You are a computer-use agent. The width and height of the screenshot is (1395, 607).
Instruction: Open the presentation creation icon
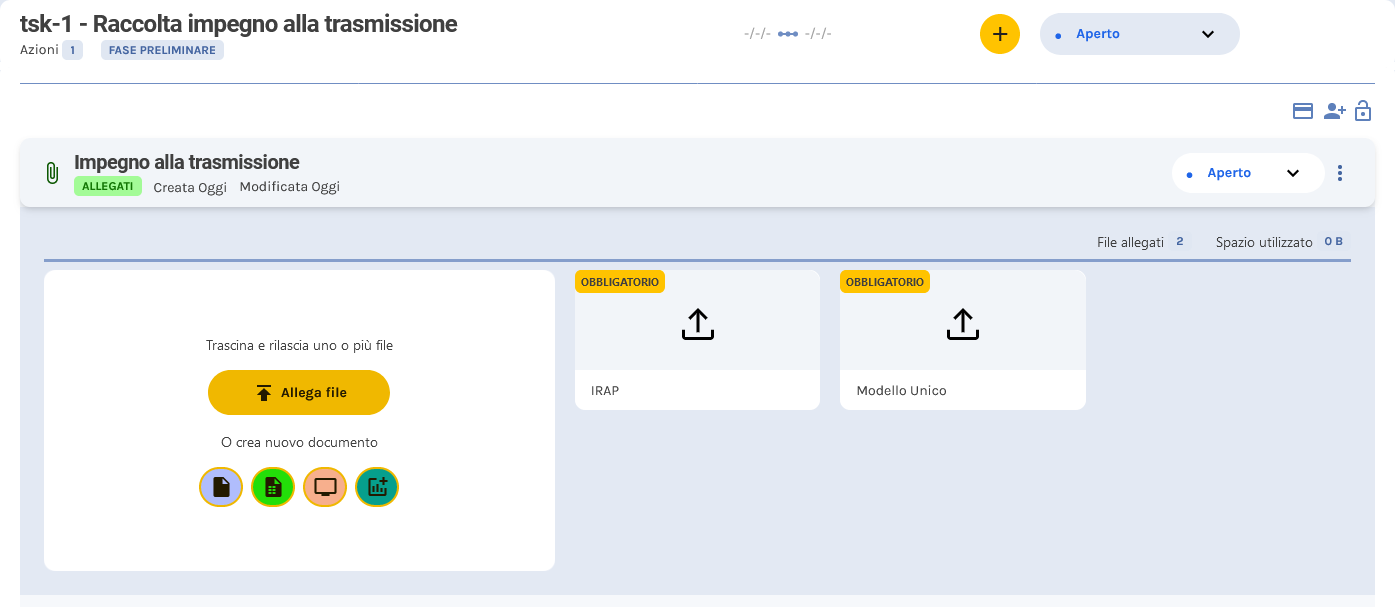click(x=325, y=487)
